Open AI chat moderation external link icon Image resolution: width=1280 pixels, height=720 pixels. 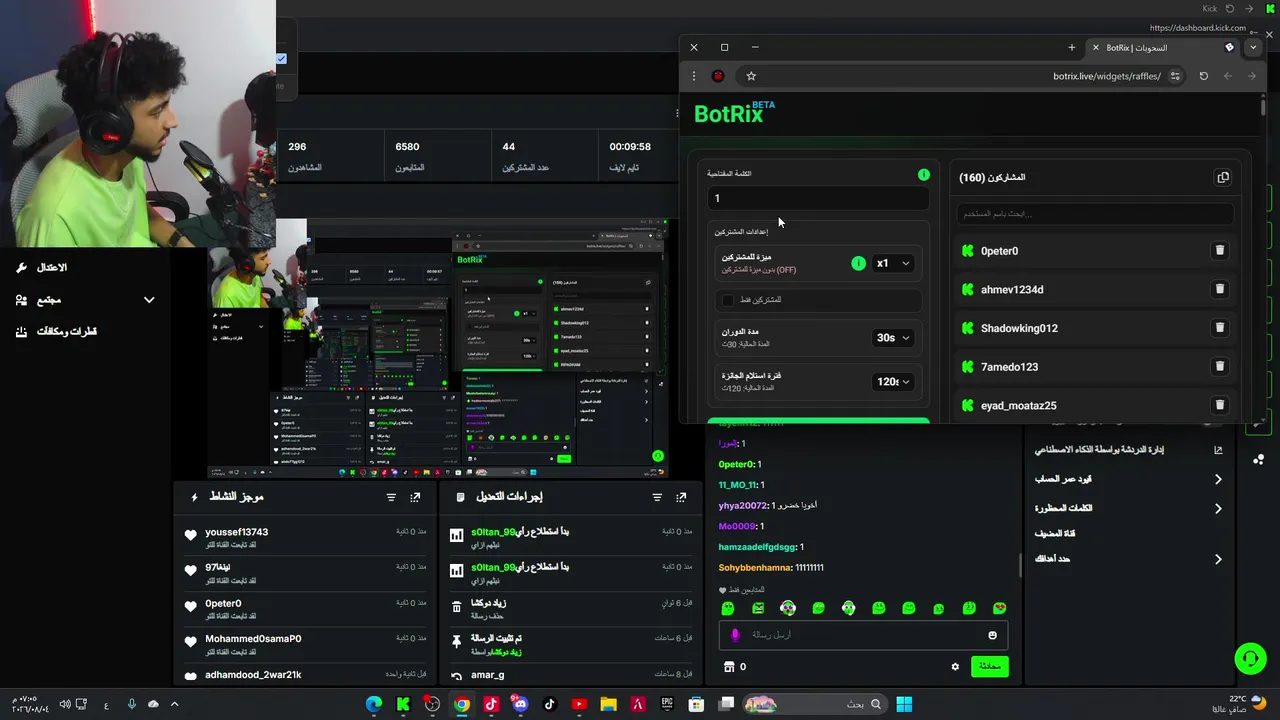coord(1218,450)
